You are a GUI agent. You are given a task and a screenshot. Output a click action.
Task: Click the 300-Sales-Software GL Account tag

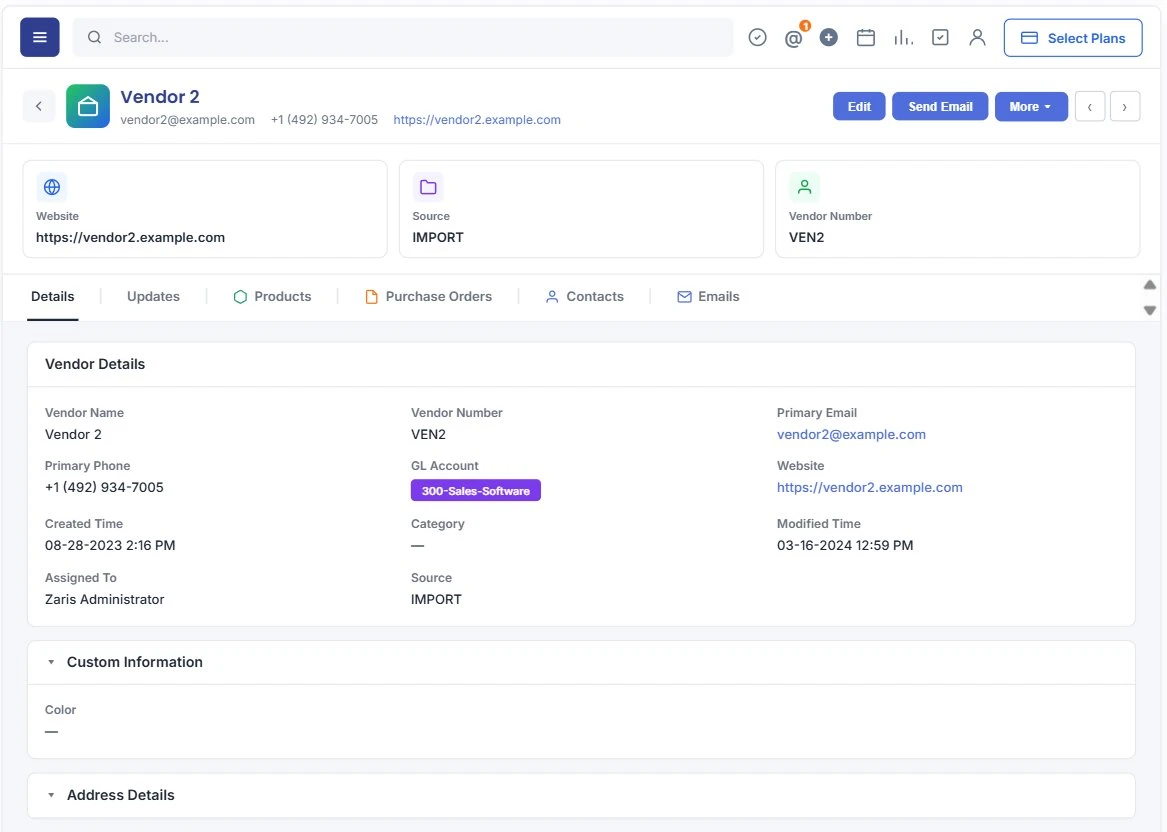476,490
